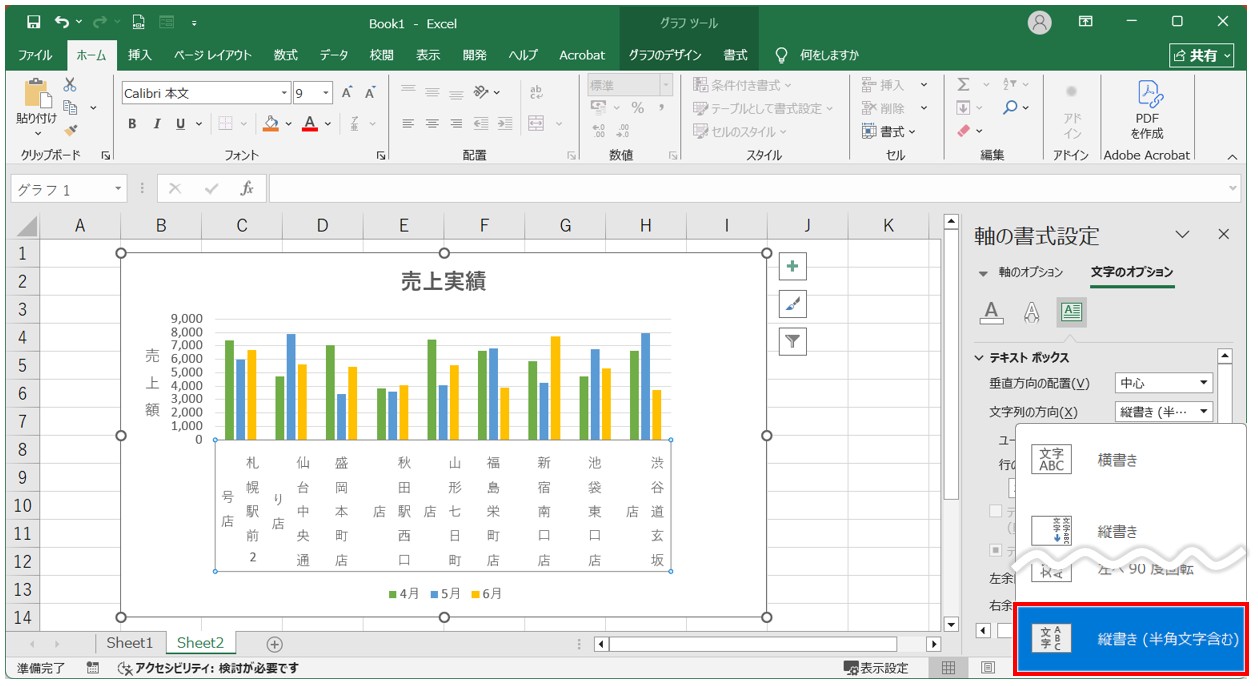Click the orientation (angled text) icon
Image resolution: width=1258 pixels, height=686 pixels.
pos(482,93)
